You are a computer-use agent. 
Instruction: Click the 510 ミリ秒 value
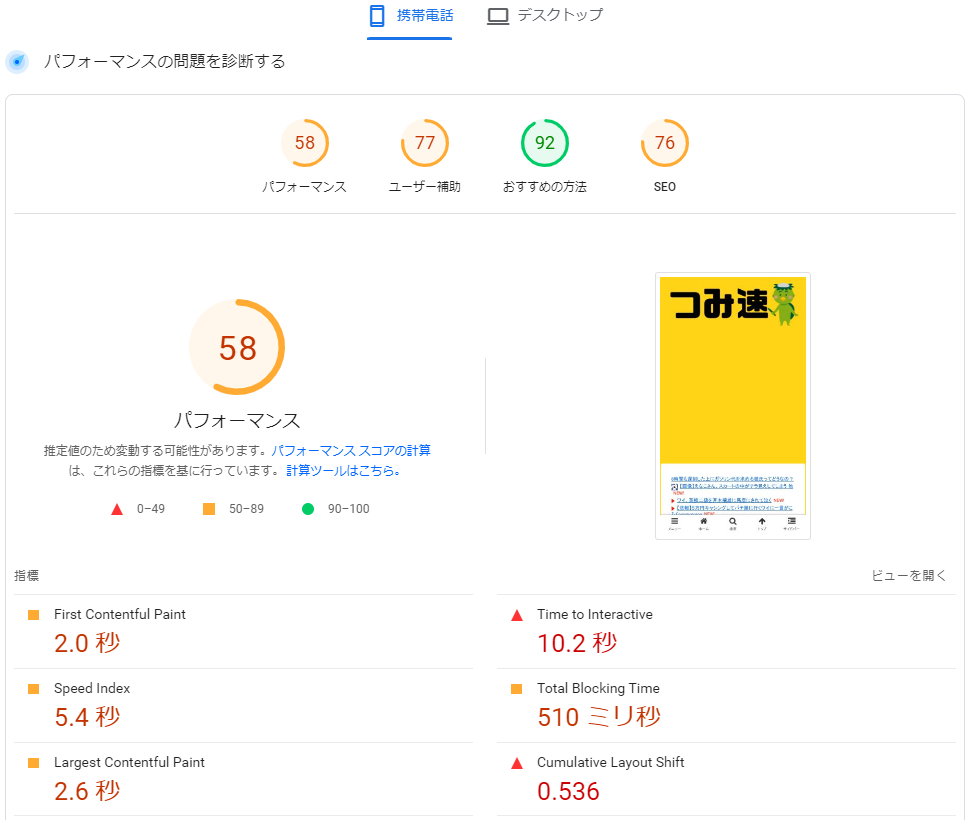click(x=599, y=717)
